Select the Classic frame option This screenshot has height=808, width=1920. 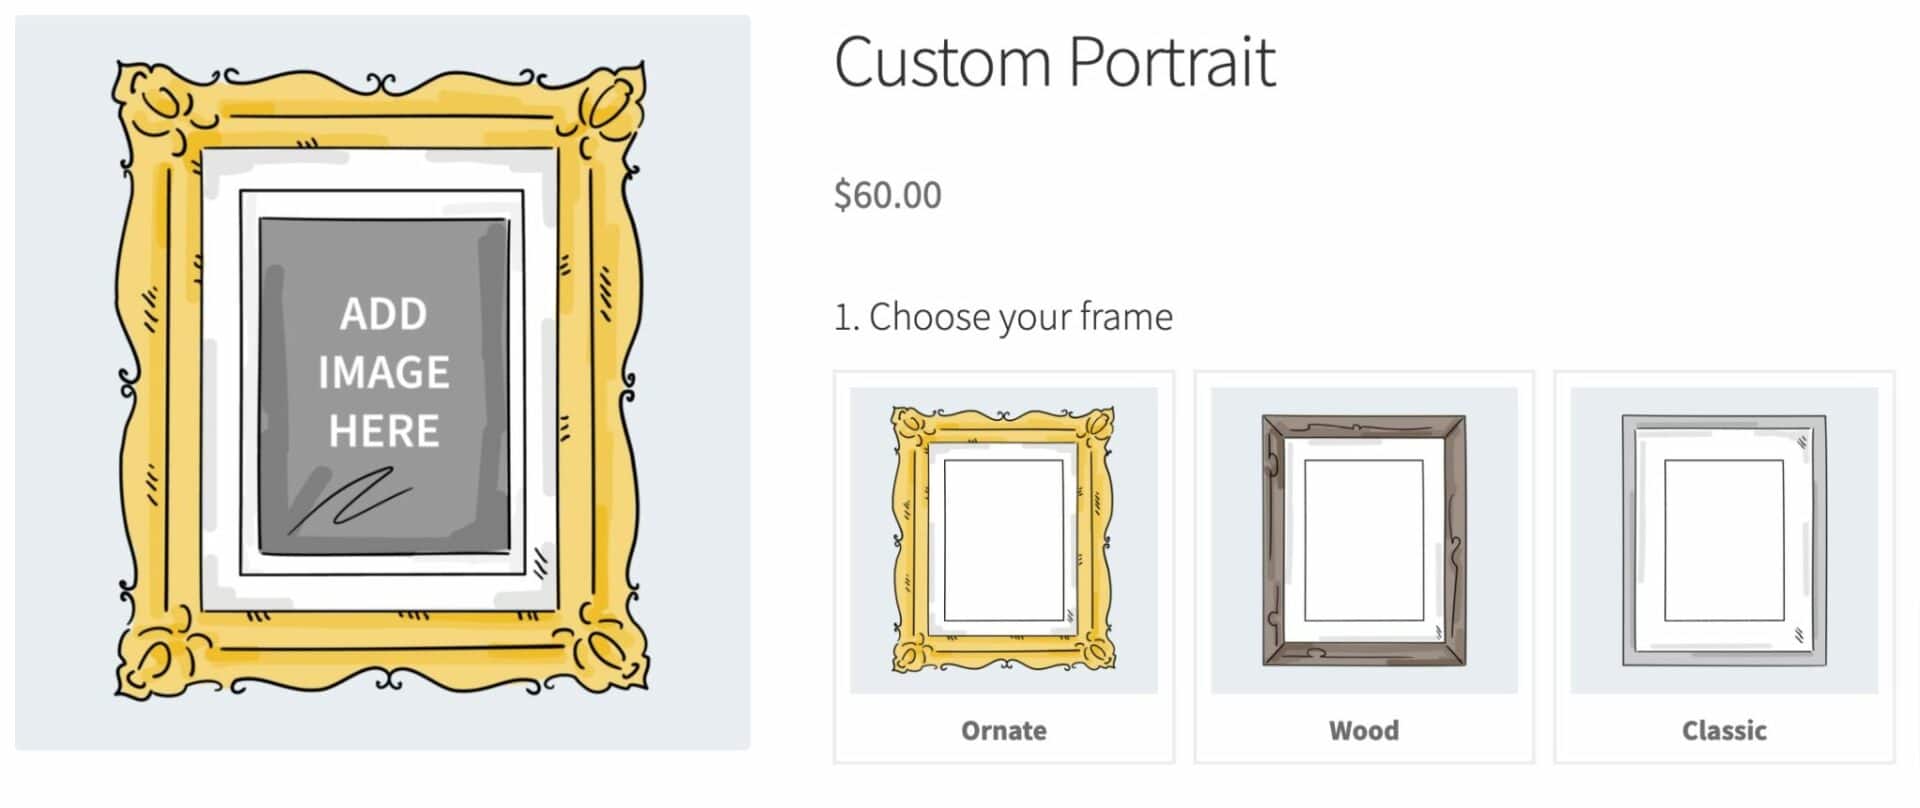click(1724, 567)
